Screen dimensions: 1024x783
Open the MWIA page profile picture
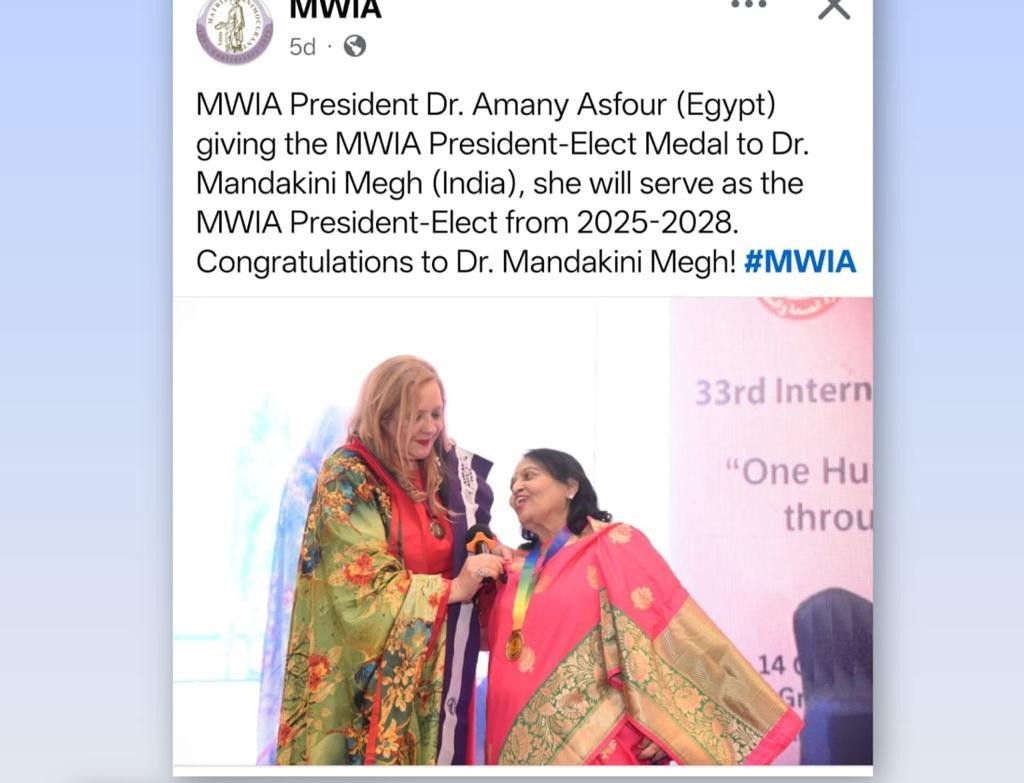click(234, 31)
